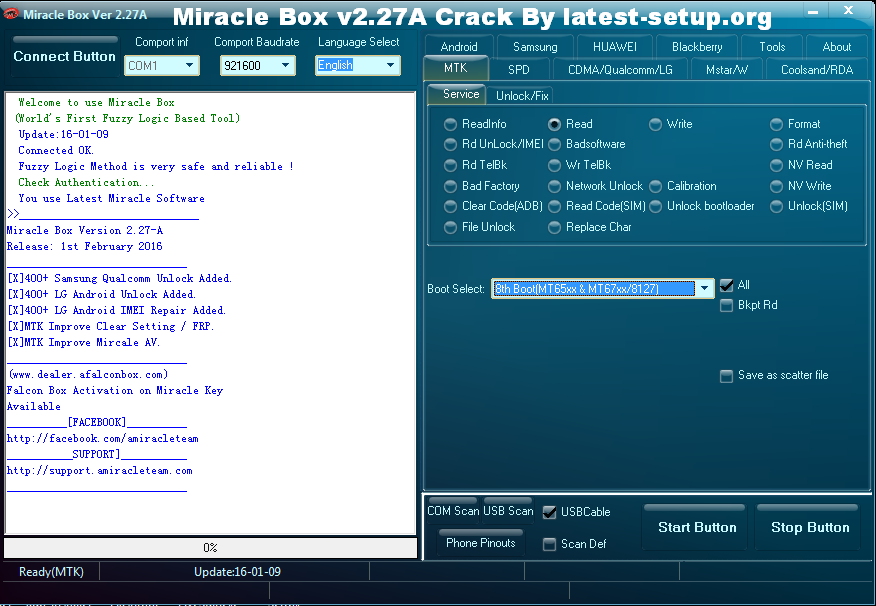Select the Mstar/W tab

tap(727, 70)
